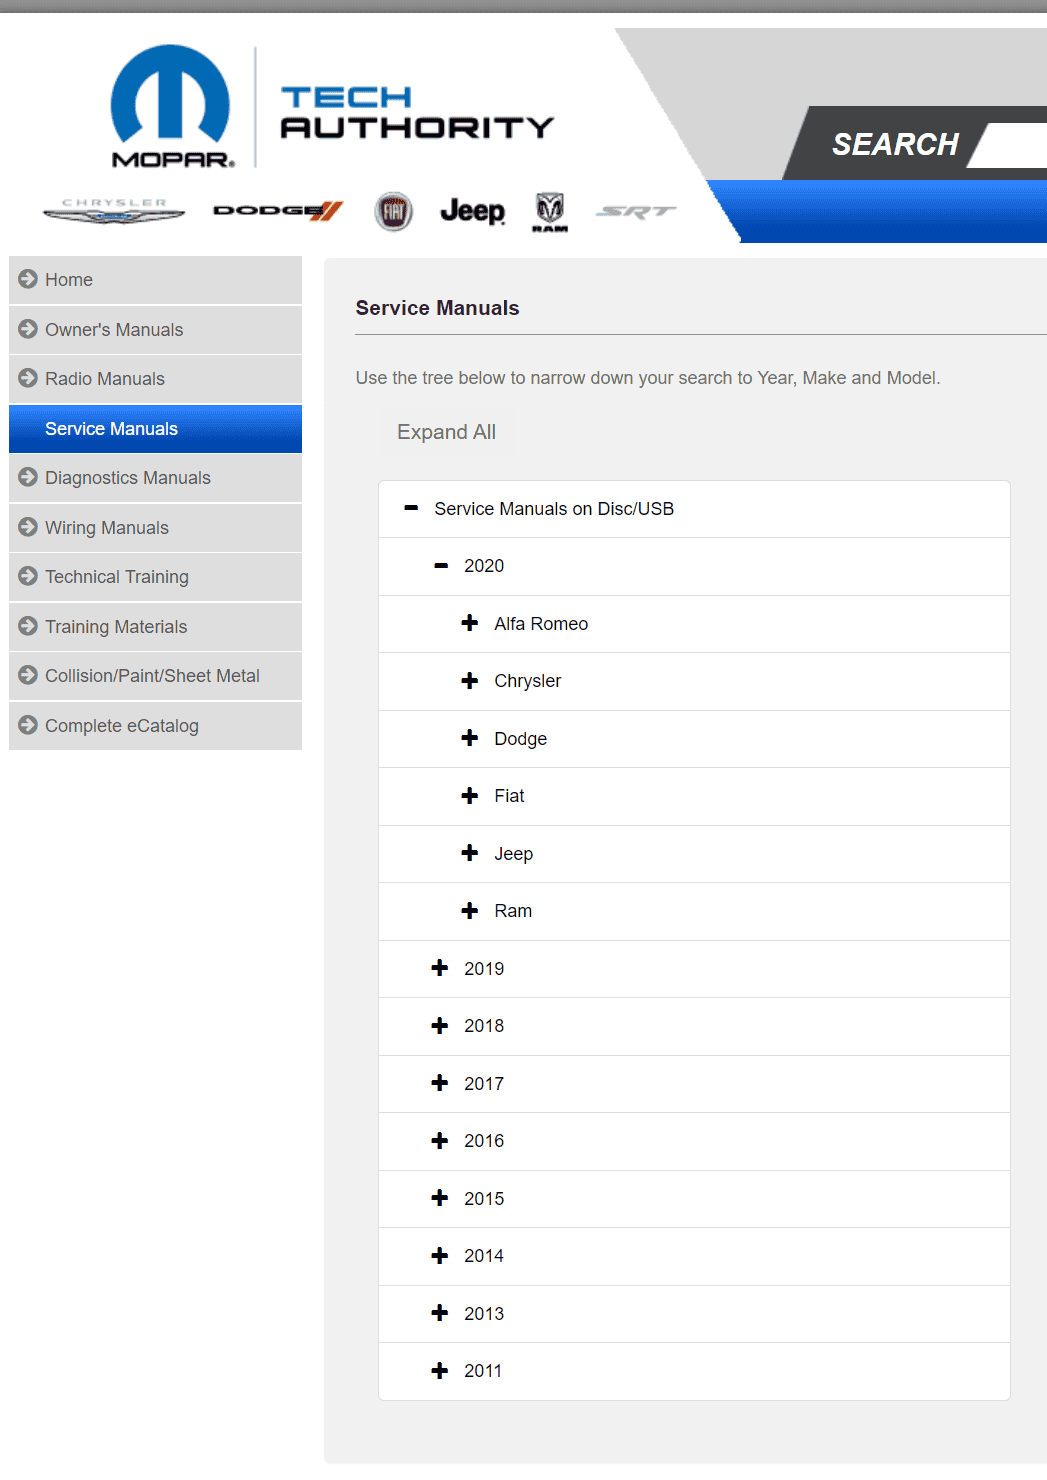Open Complete eCatalog

point(155,726)
